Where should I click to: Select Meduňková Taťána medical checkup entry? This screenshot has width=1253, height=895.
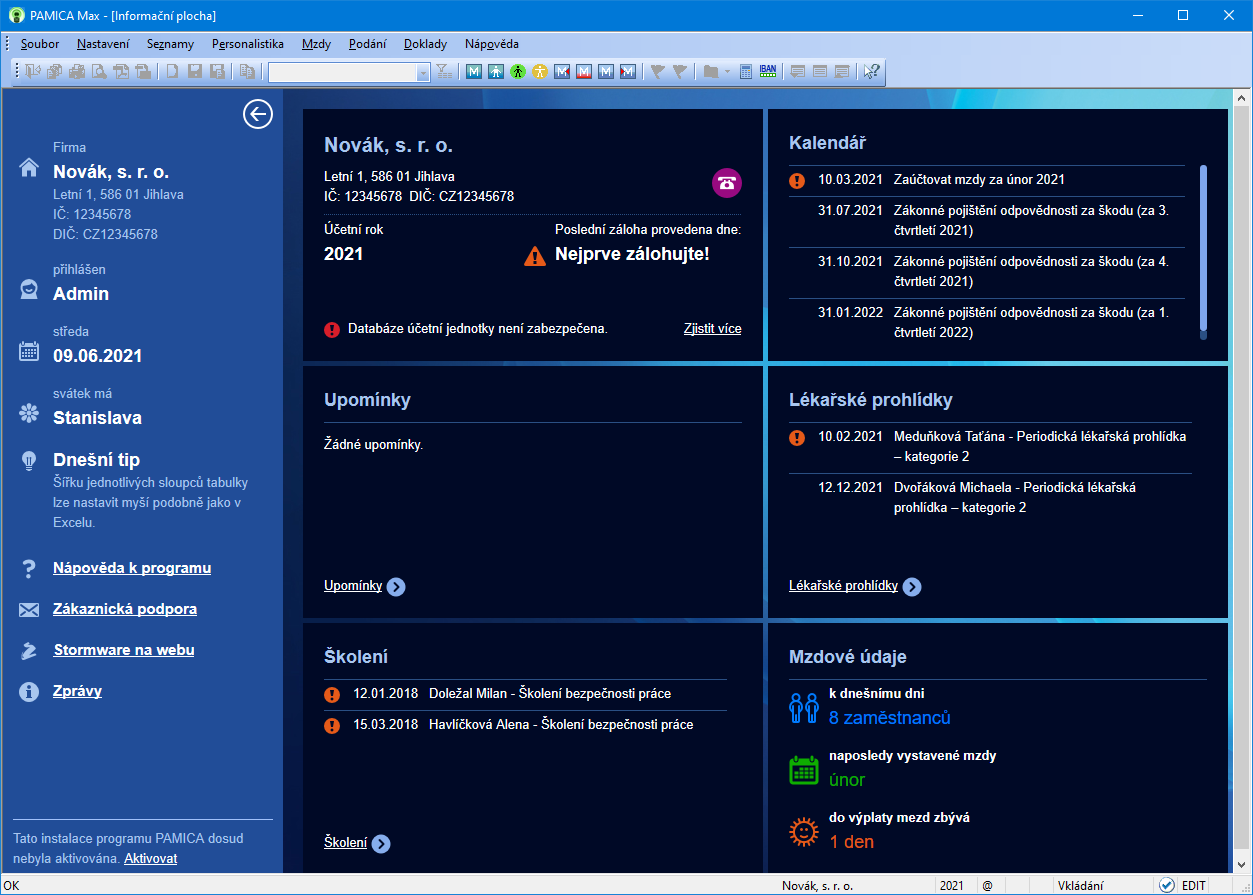990,447
